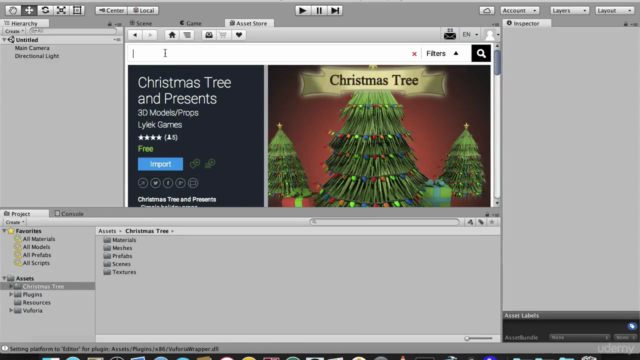640x360 pixels.
Task: Open the wishlist heart icon
Action: click(239, 35)
